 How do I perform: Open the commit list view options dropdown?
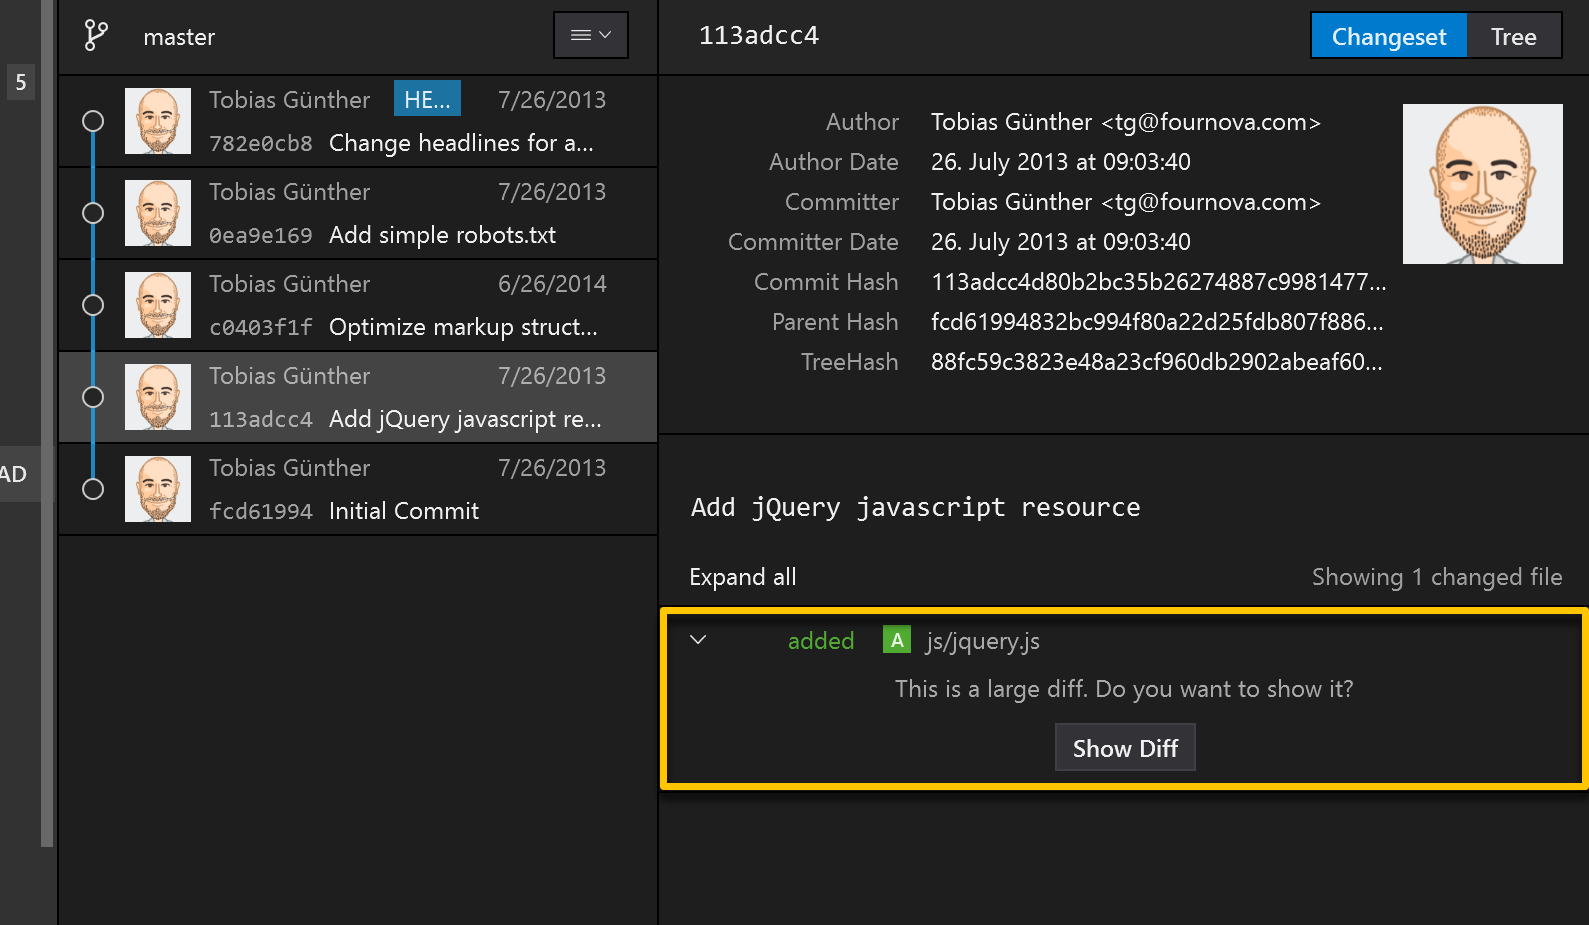tap(590, 35)
